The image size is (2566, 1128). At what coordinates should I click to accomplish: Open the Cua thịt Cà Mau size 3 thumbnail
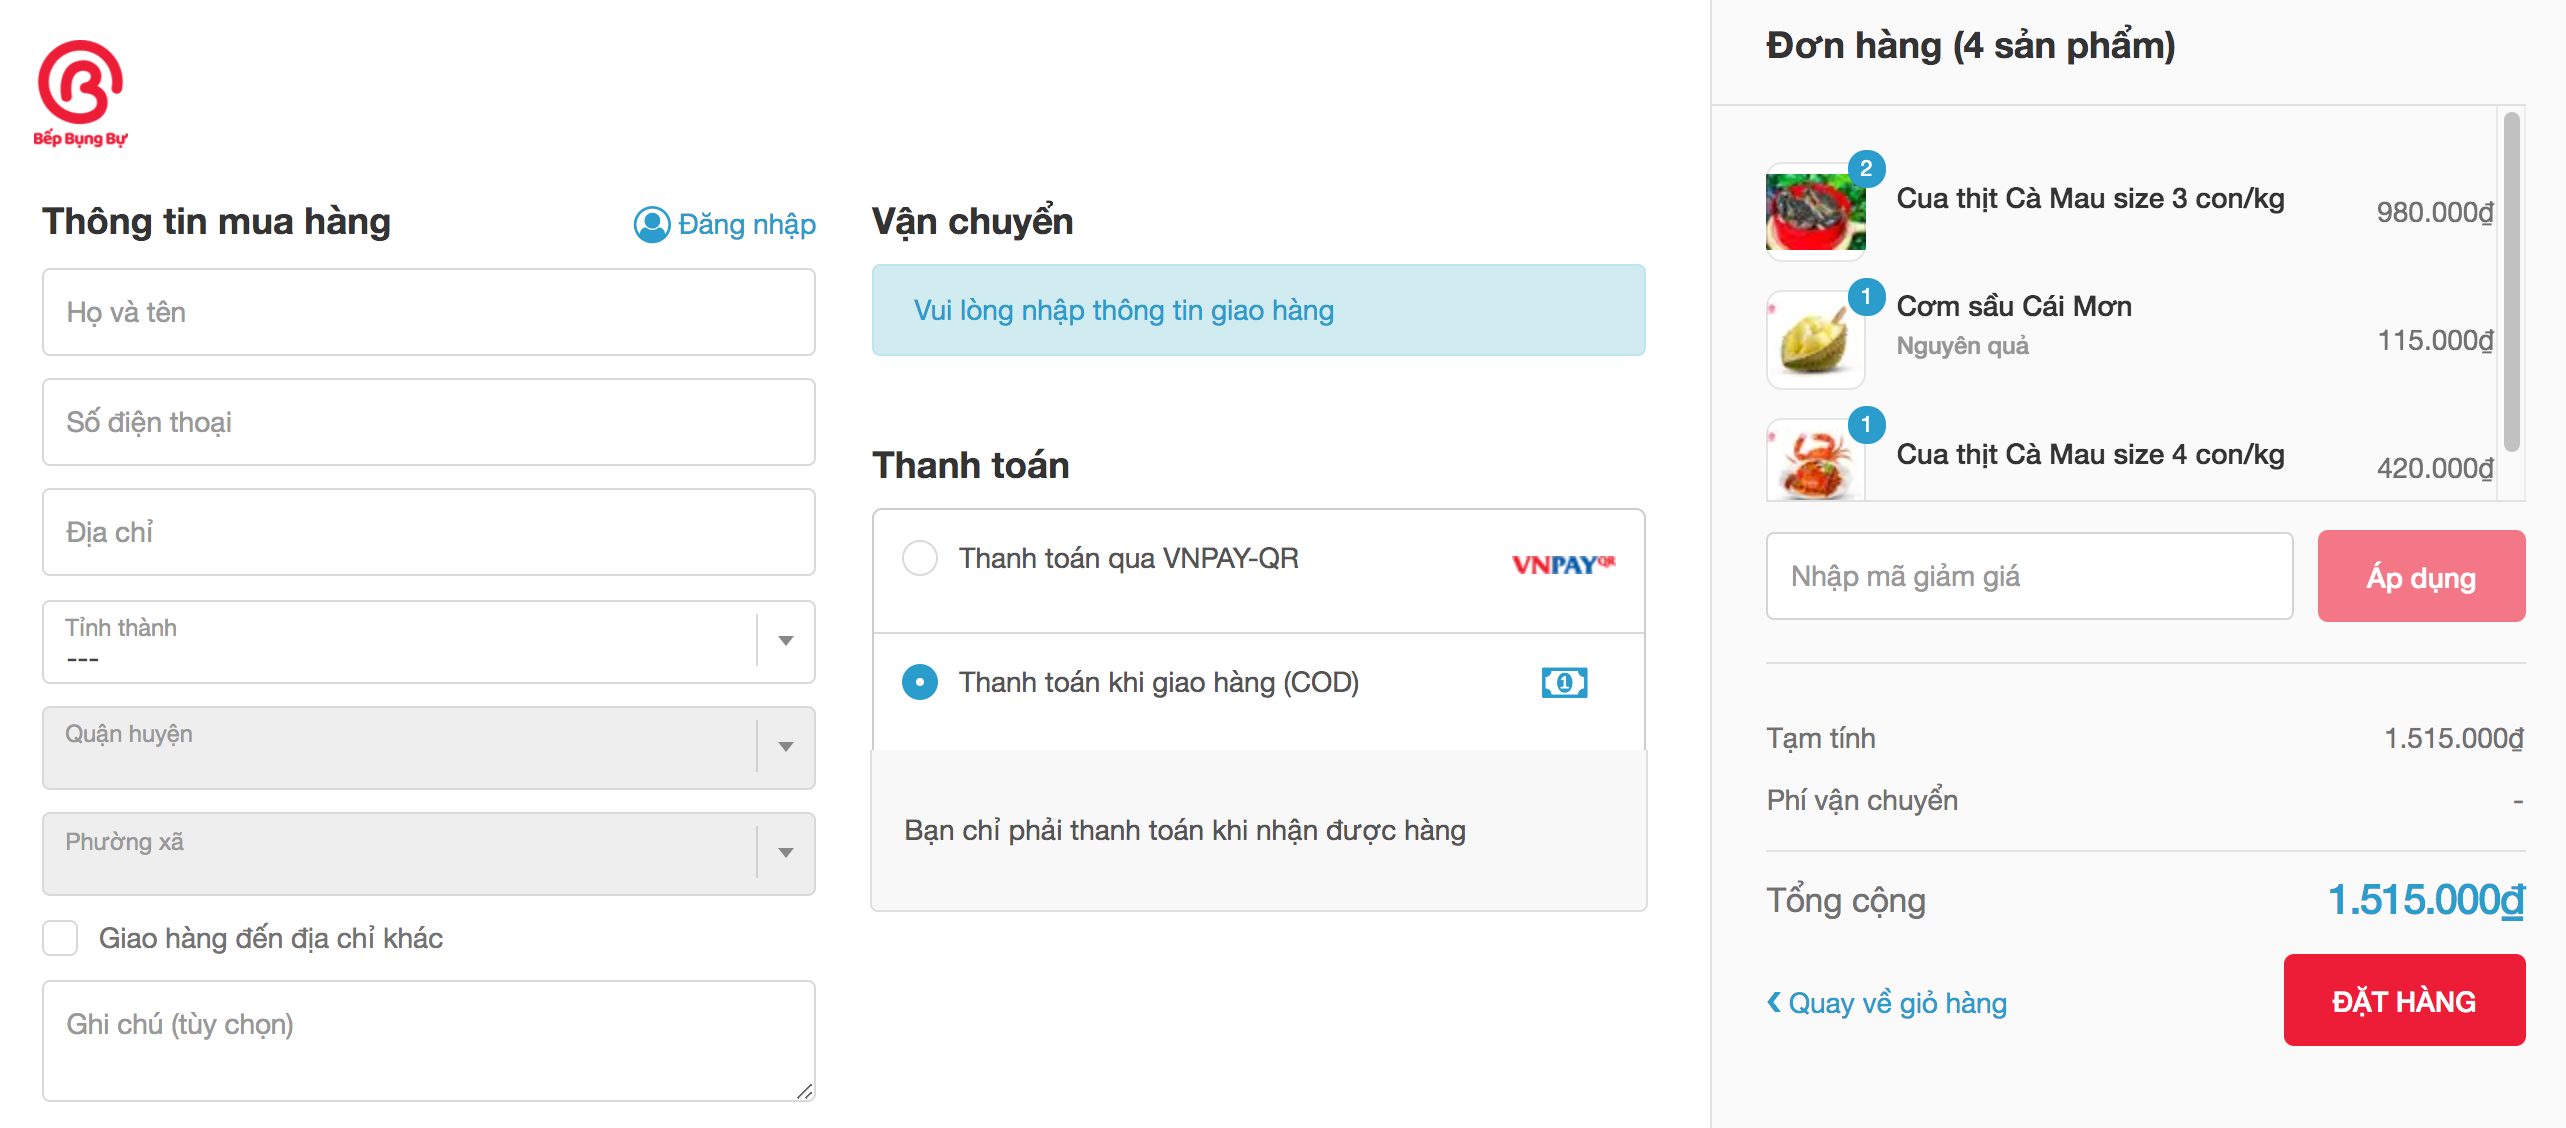pyautogui.click(x=1815, y=212)
